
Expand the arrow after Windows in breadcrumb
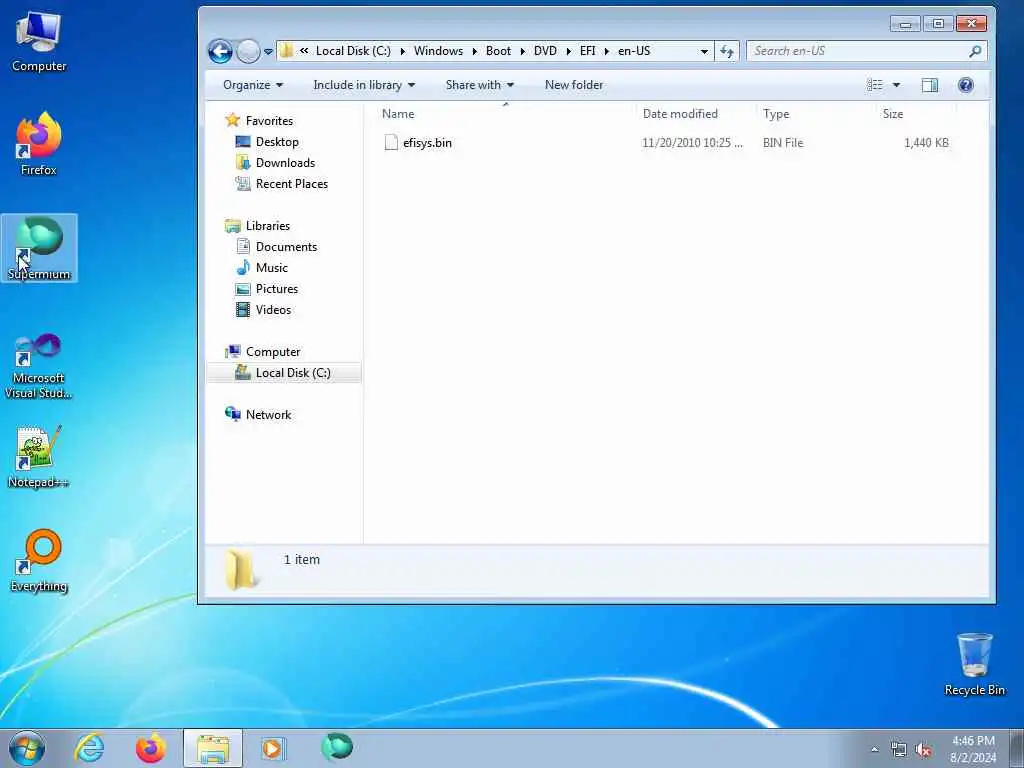(475, 51)
